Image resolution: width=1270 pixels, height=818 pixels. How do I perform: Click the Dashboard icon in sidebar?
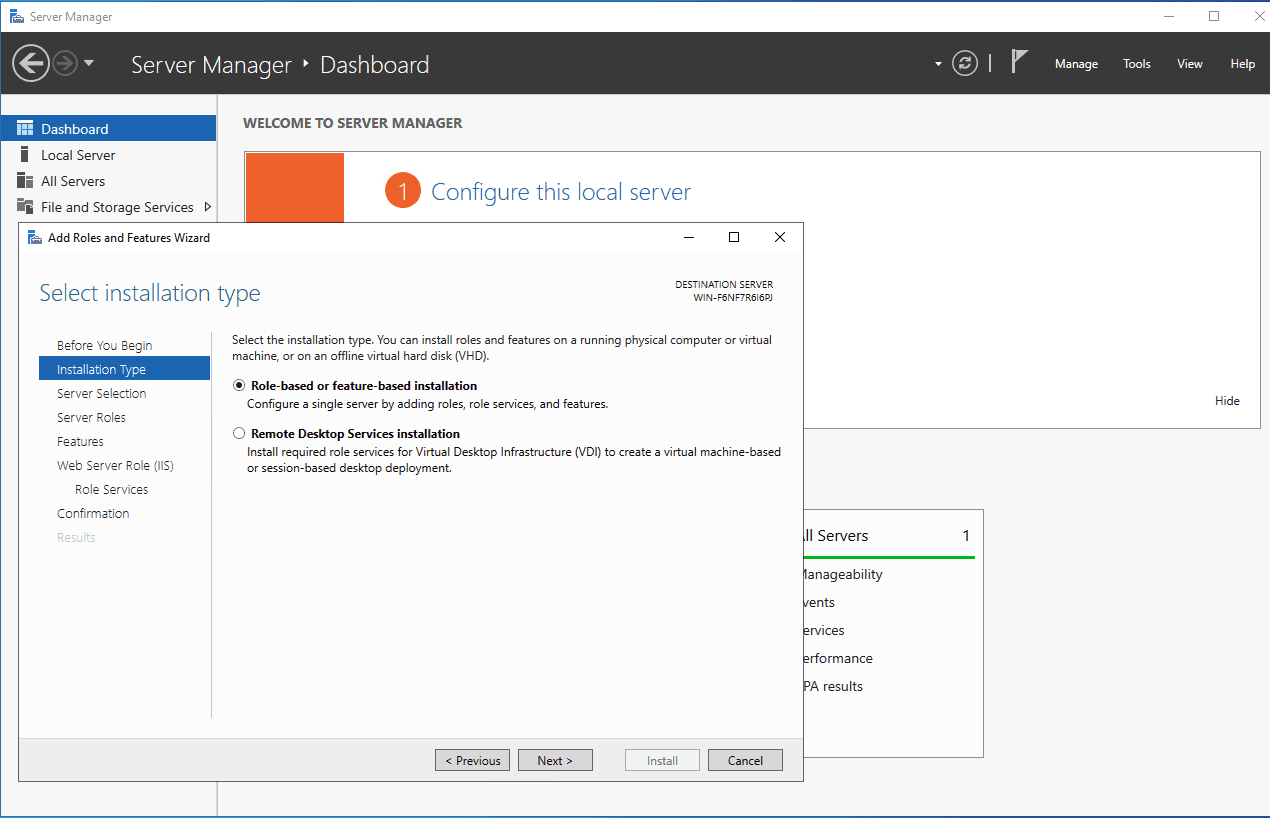pos(25,129)
